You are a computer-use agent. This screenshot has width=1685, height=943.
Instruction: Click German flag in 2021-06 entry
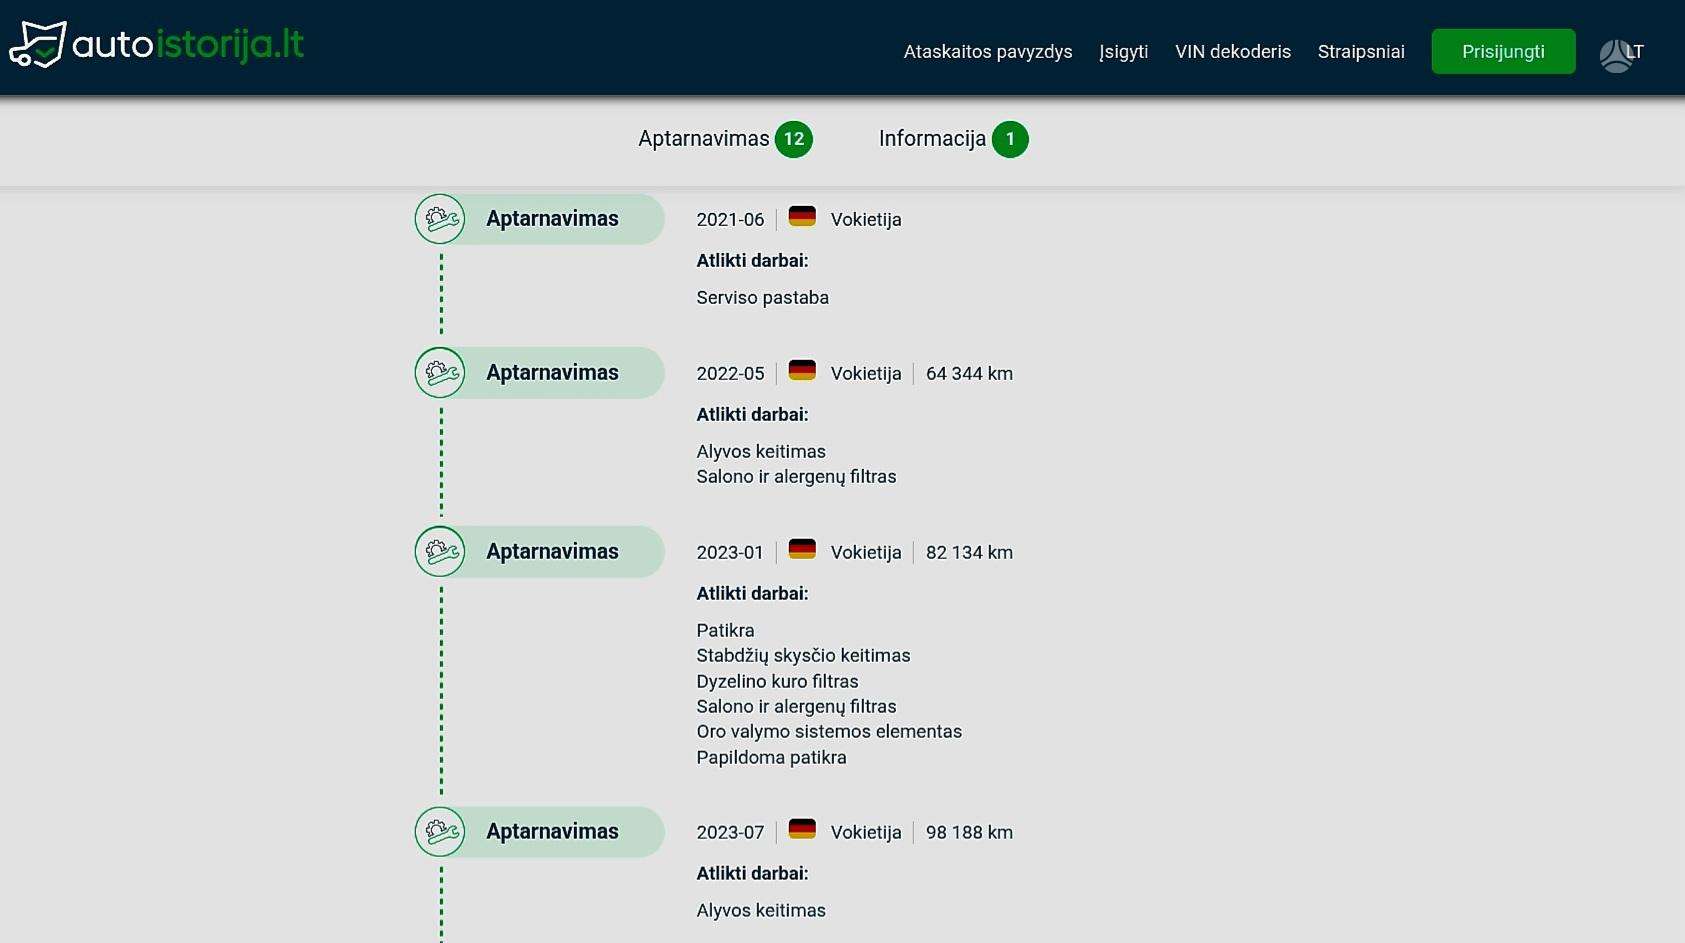point(802,216)
